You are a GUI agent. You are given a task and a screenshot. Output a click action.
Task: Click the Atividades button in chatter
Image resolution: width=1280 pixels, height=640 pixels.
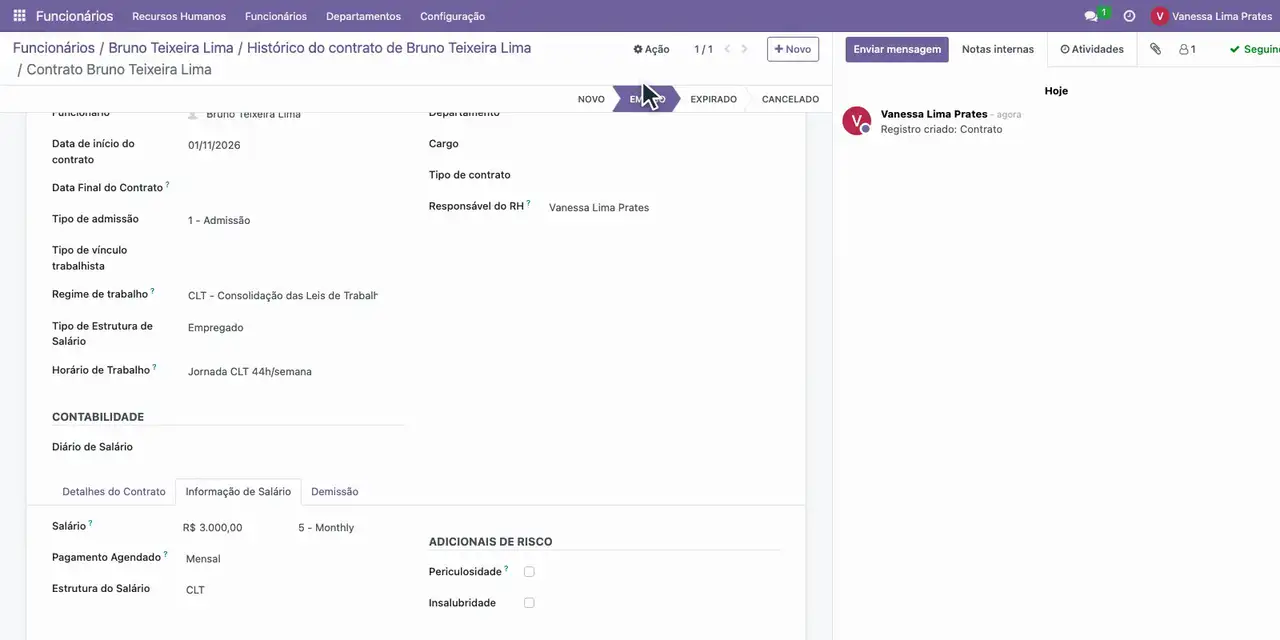1092,49
